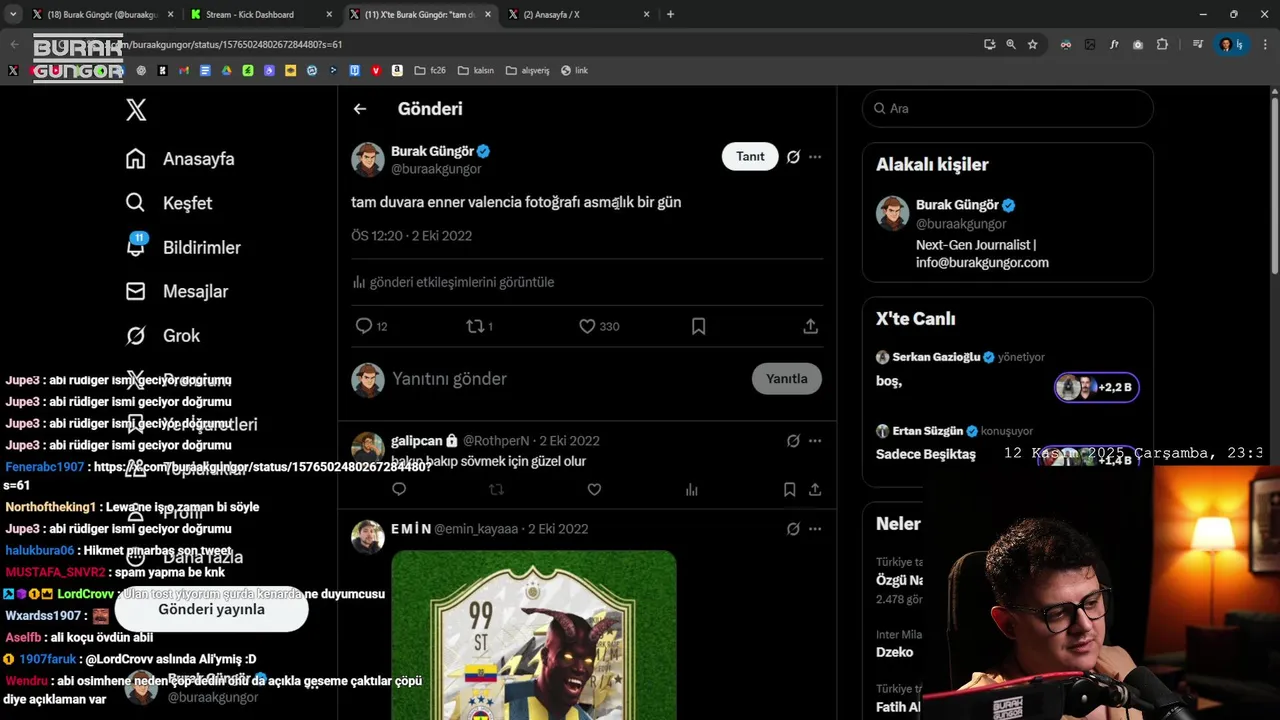
Task: Click the Gönderi yayınla button
Action: coord(211,609)
